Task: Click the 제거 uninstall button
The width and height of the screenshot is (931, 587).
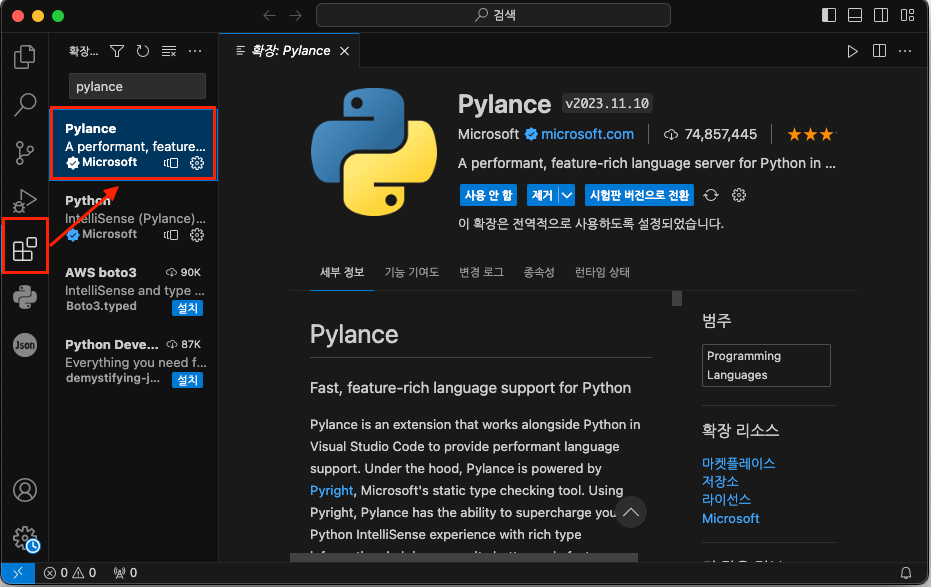Action: (x=542, y=195)
